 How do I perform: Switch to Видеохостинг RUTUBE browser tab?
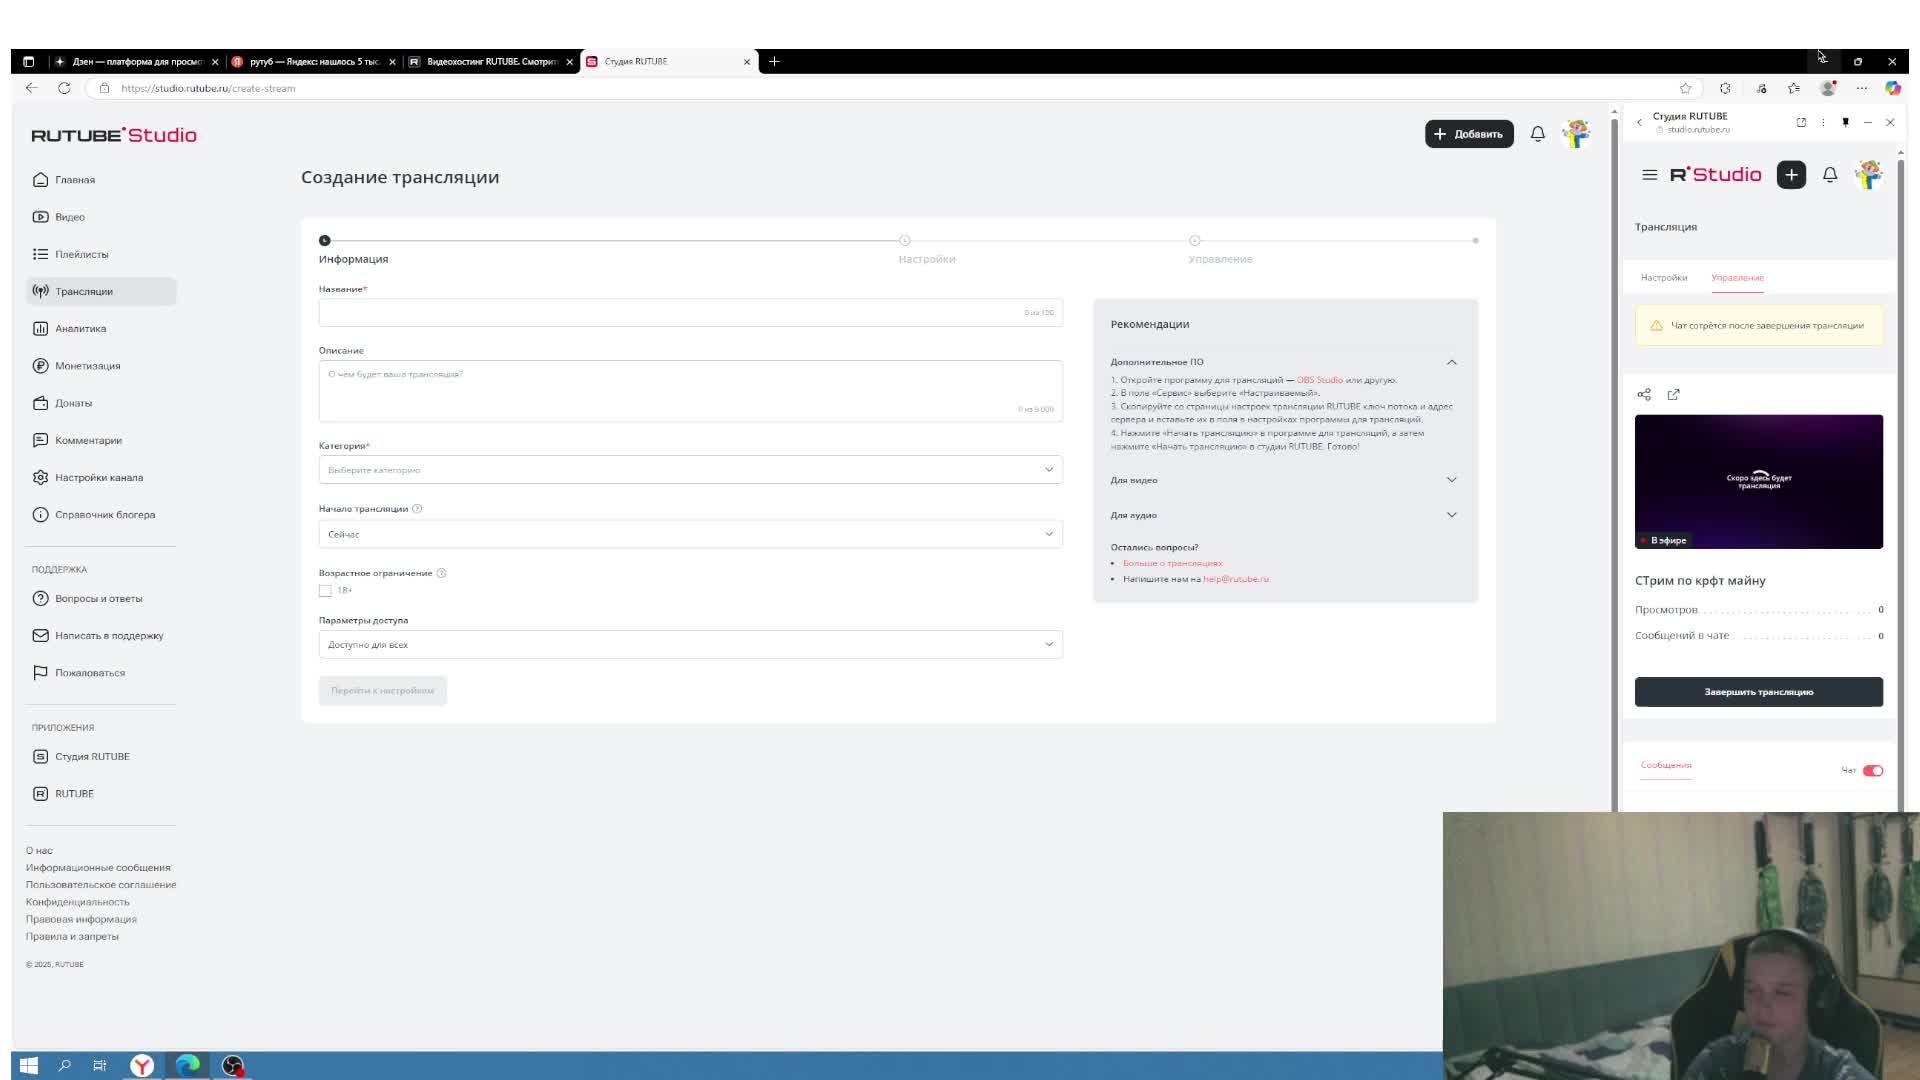(491, 62)
